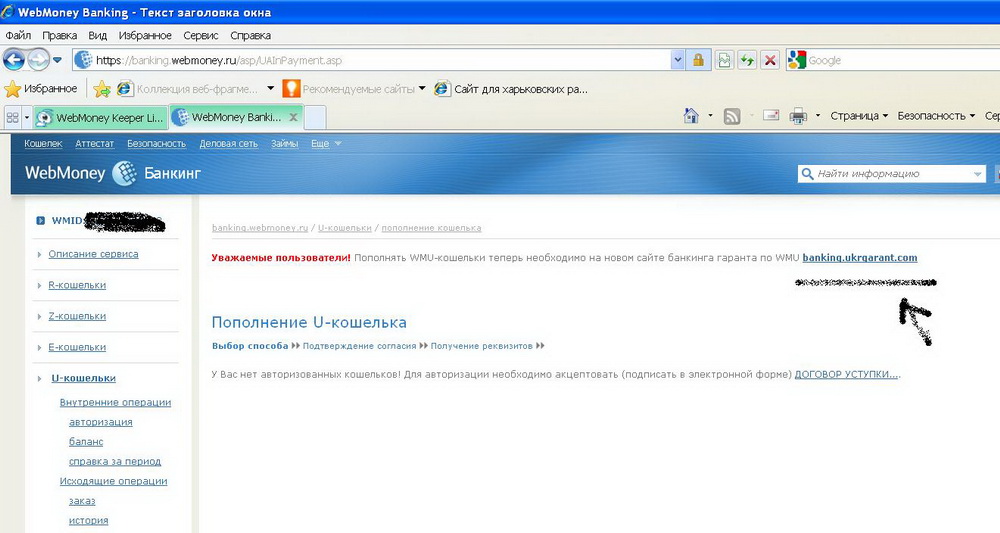Image resolution: width=1000 pixels, height=533 pixels.
Task: Click the add to favorites bar star icon
Action: (101, 89)
